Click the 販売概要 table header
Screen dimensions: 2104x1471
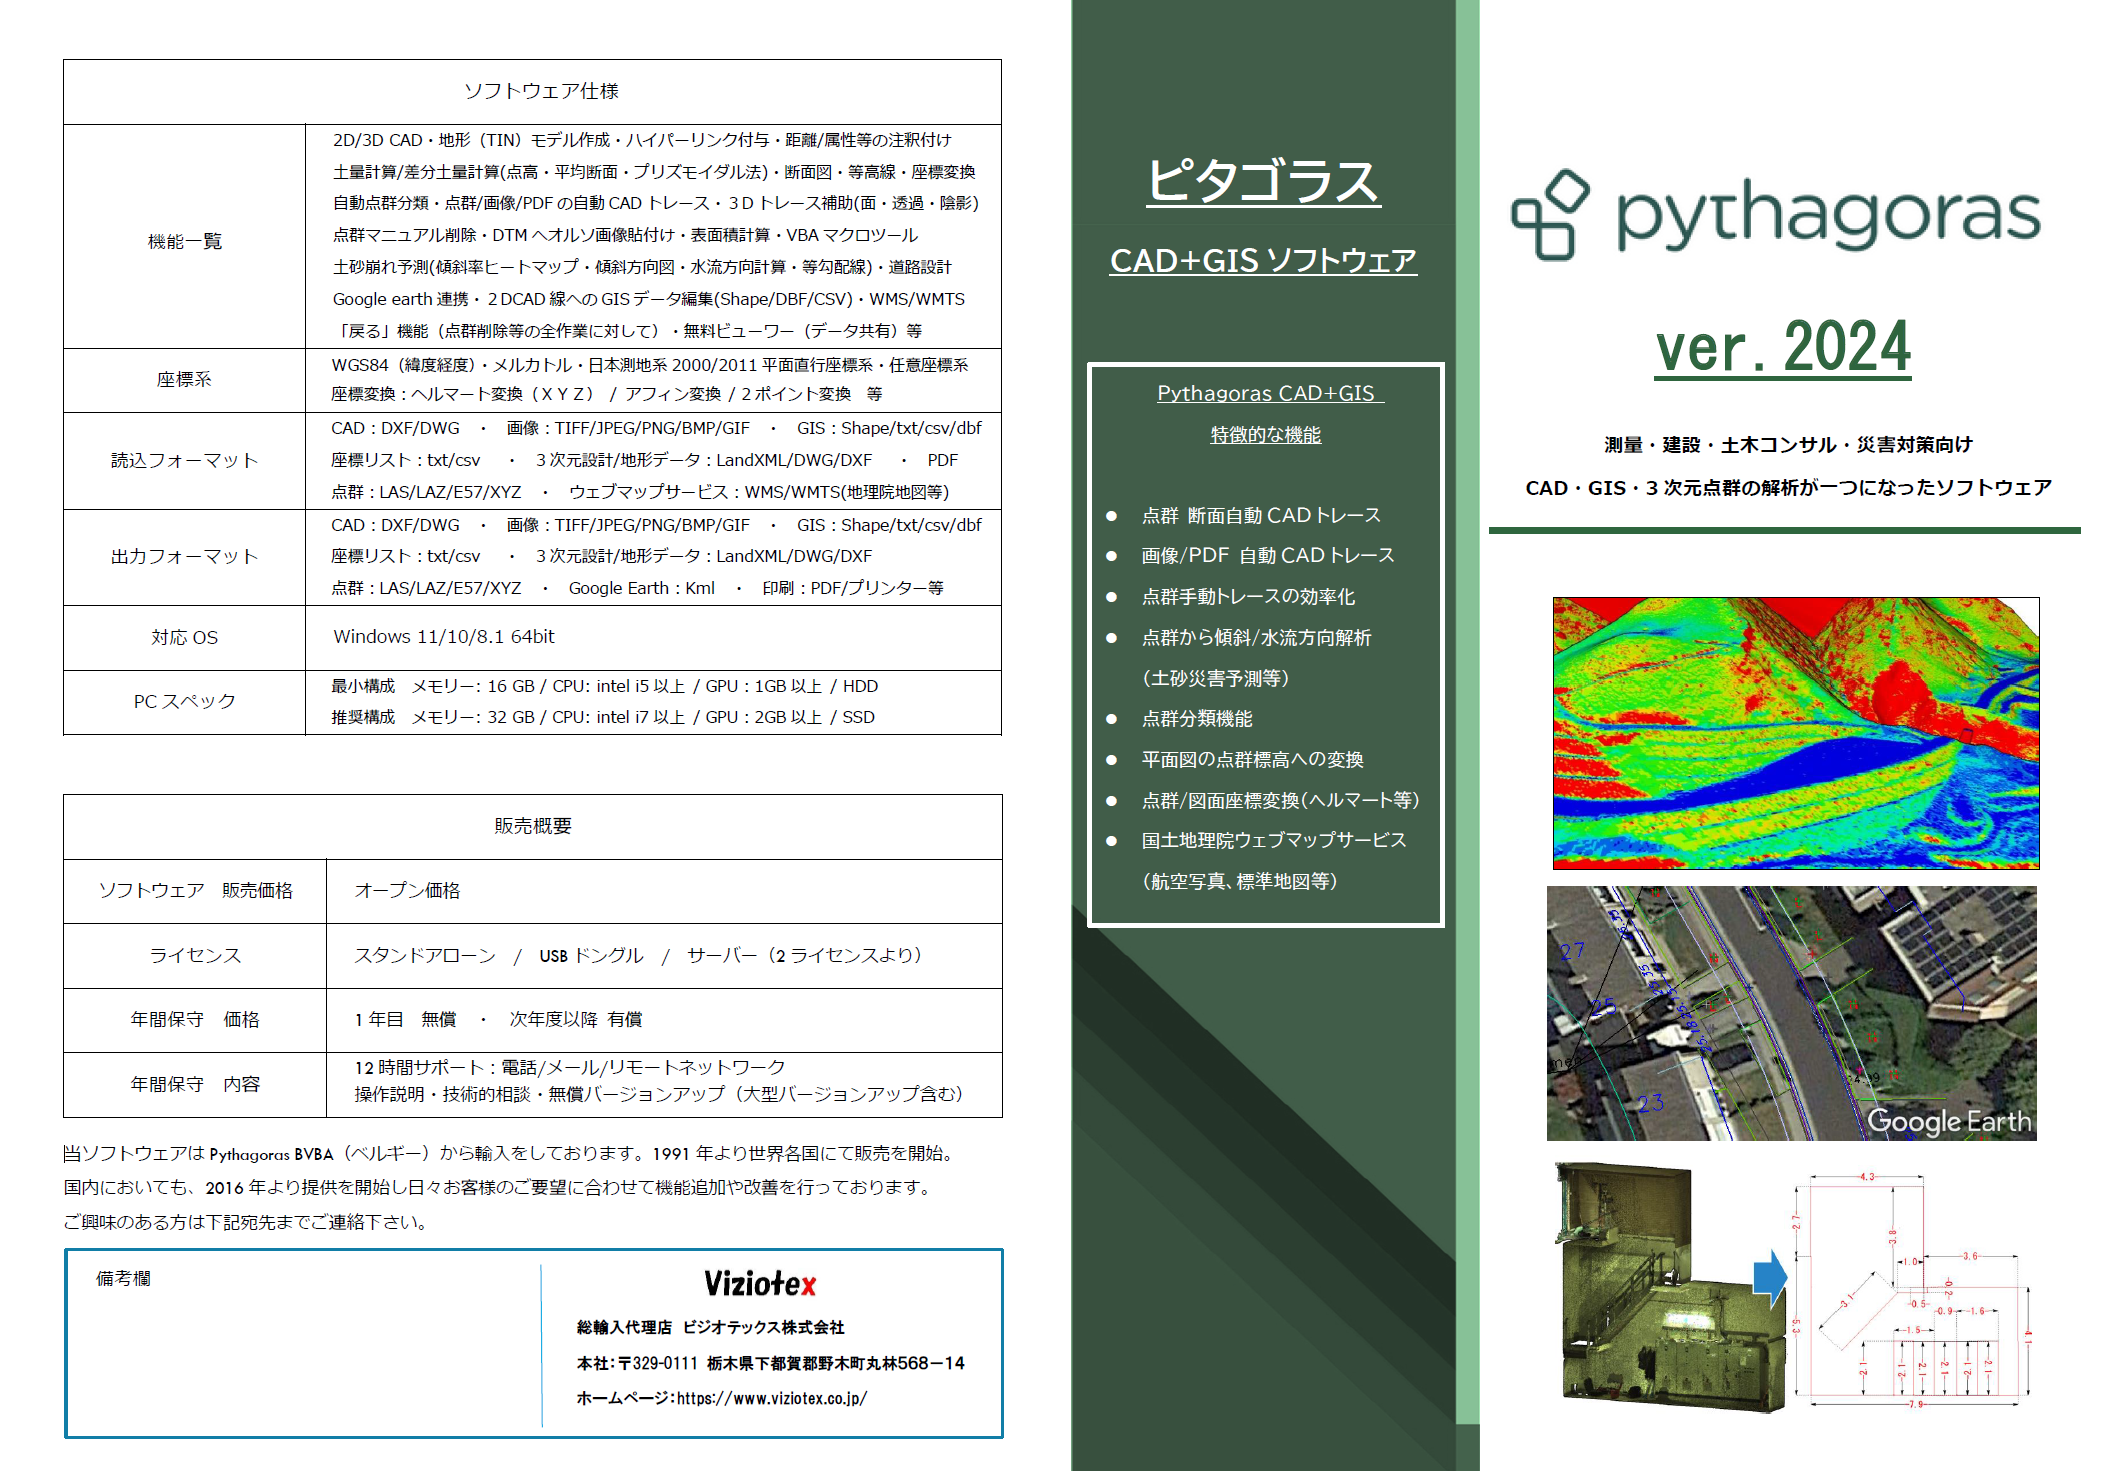pos(532,826)
